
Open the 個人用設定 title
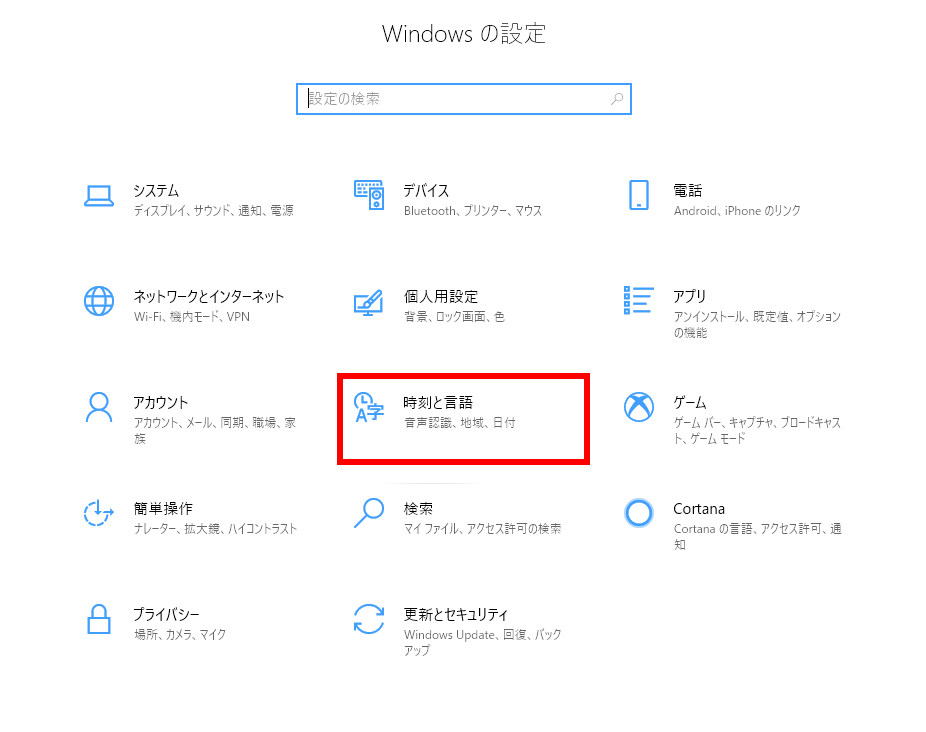(x=441, y=296)
